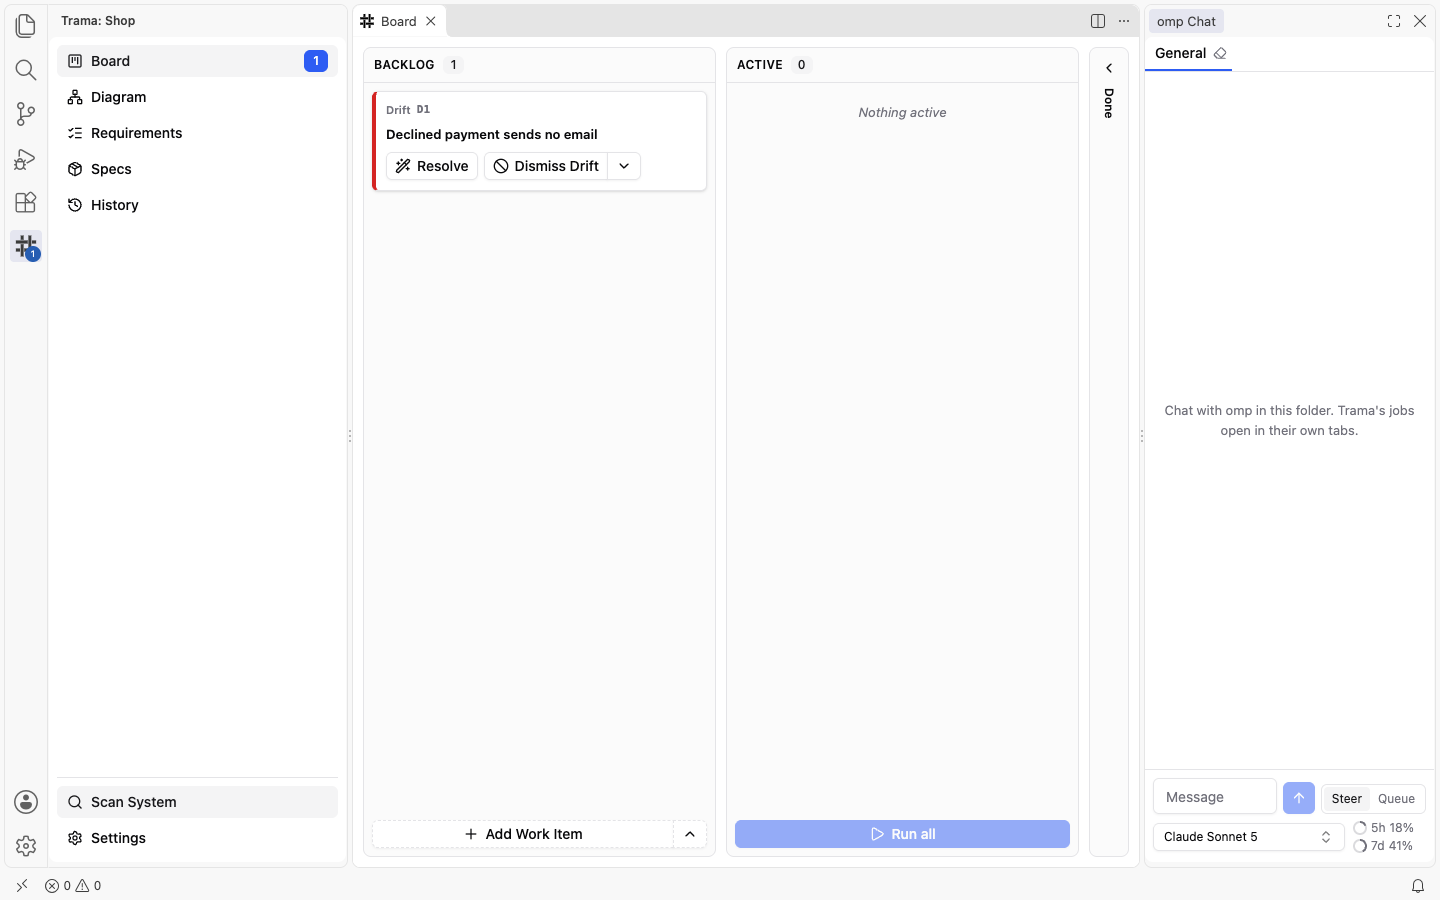The width and height of the screenshot is (1440, 900).
Task: Open the Diagram view
Action: [x=197, y=97]
